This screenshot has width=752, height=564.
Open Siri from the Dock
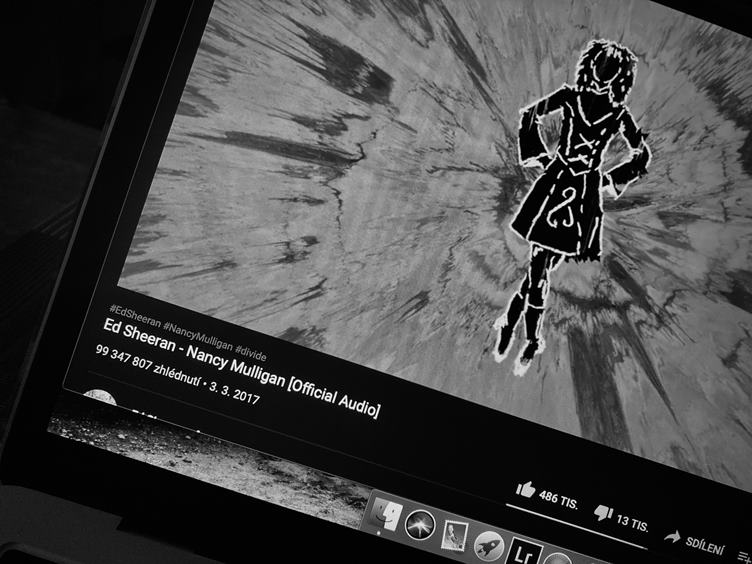pos(420,525)
